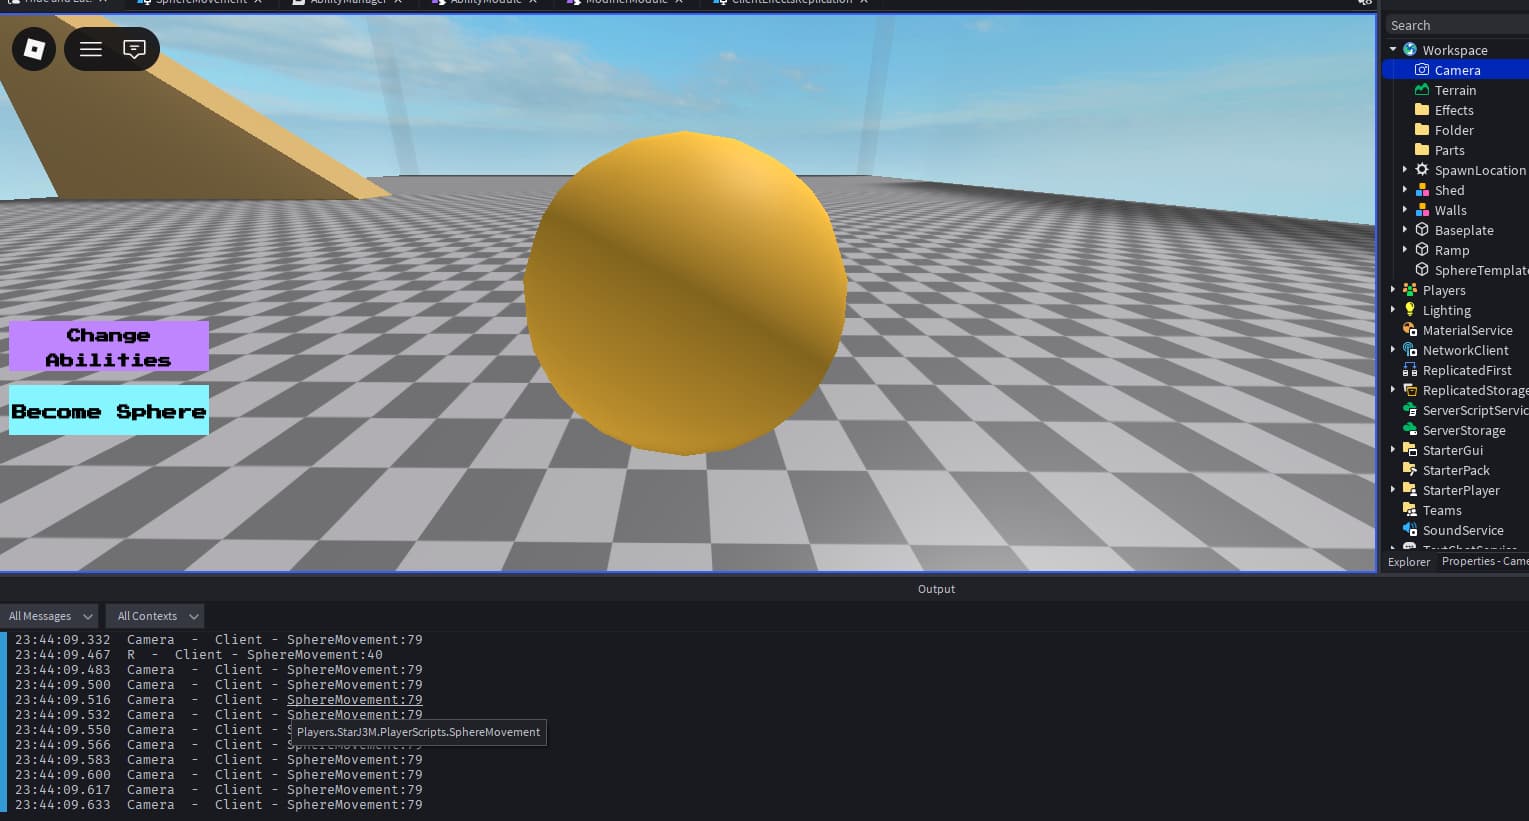Click the Change Abilities button
The height and width of the screenshot is (821, 1529).
[x=109, y=346]
